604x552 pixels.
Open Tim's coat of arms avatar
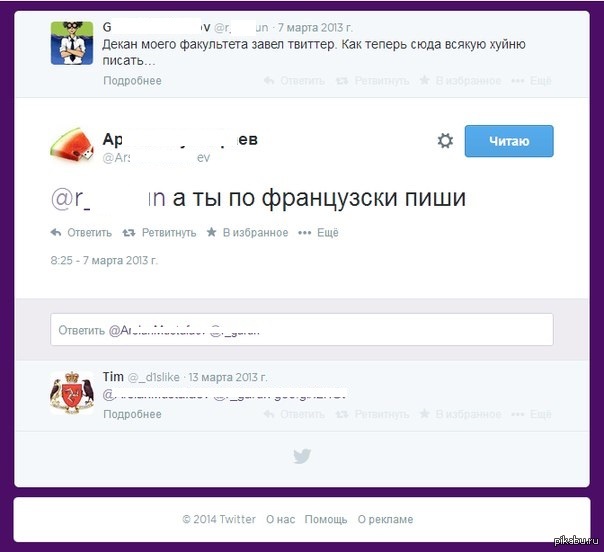(72, 393)
